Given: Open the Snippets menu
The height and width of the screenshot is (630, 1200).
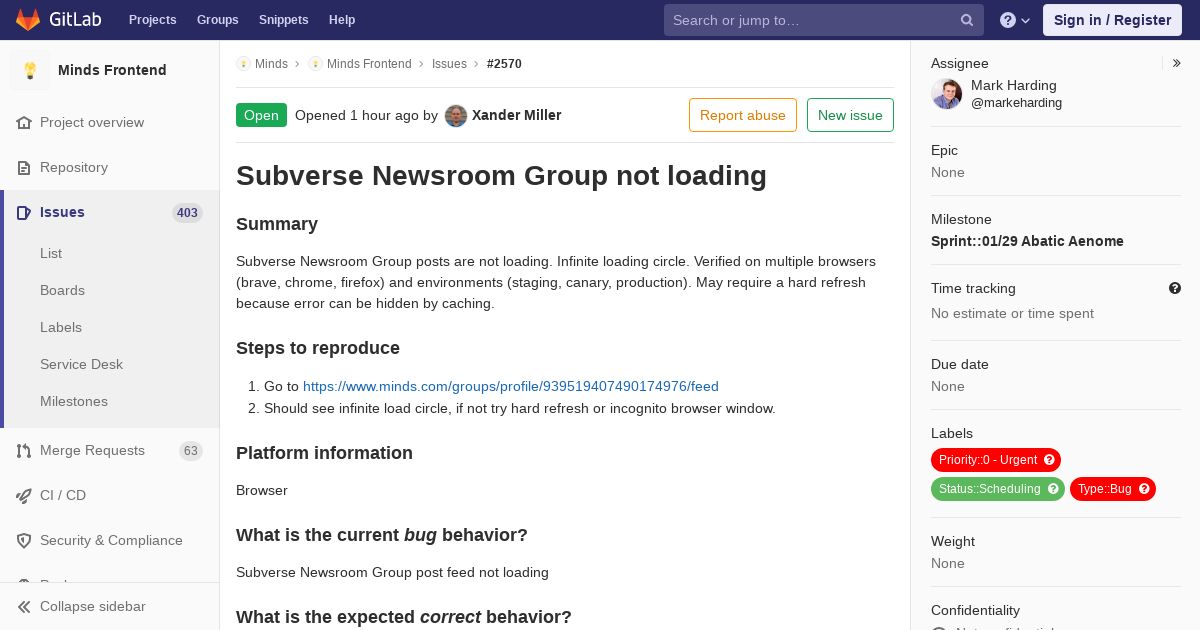Looking at the screenshot, I should point(284,20).
